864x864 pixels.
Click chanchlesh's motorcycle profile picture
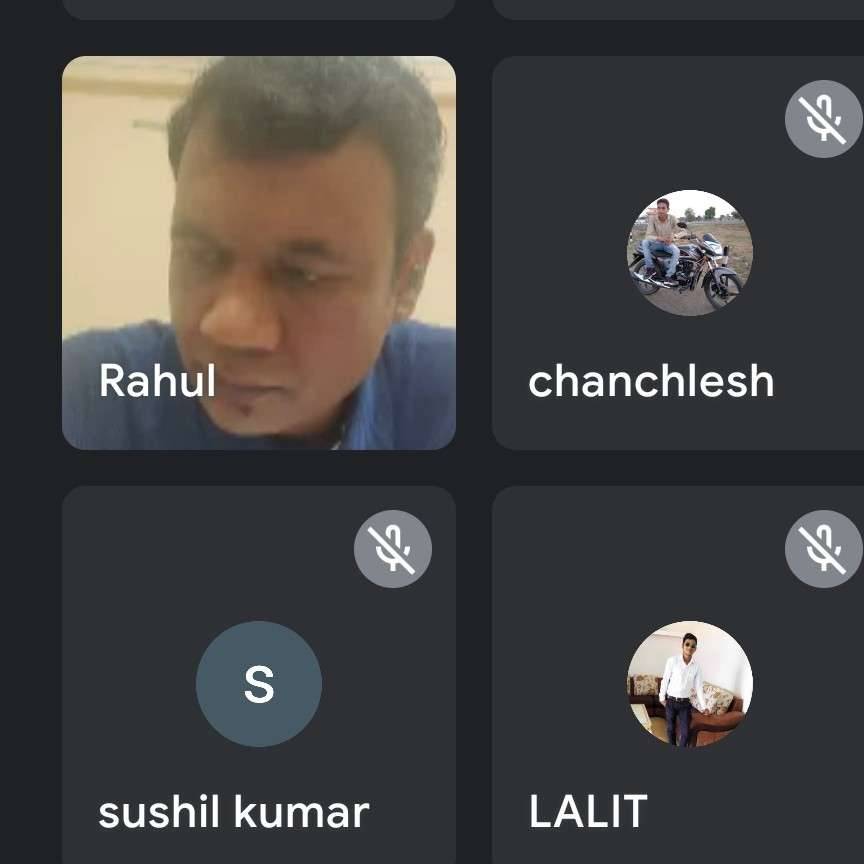690,253
